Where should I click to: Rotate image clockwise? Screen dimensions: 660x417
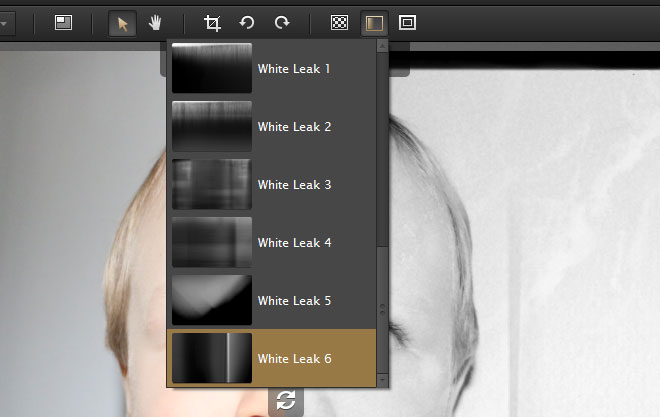point(282,22)
